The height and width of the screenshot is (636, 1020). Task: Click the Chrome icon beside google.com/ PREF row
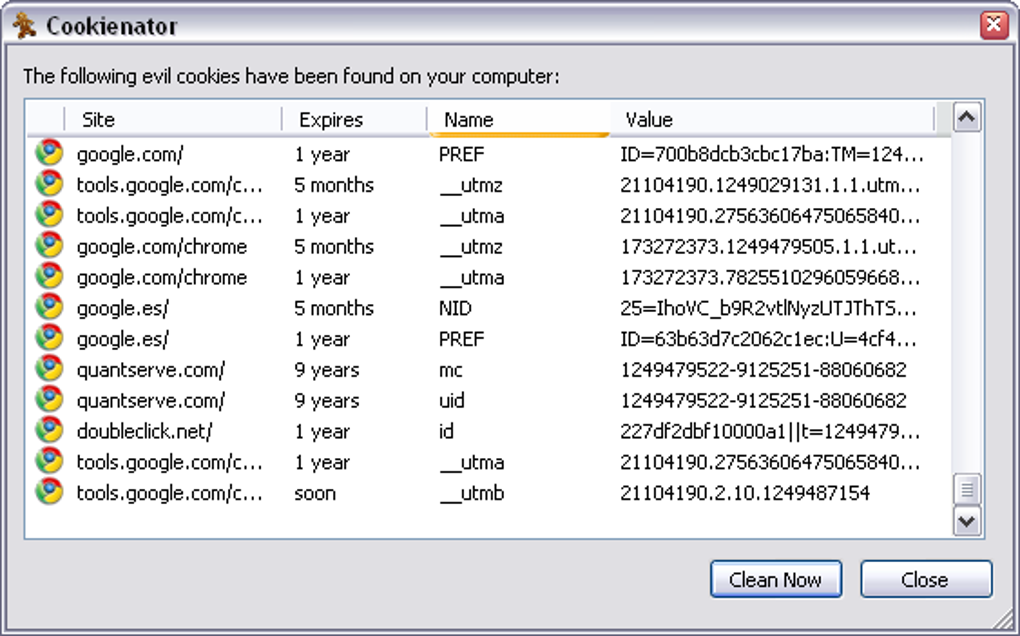click(x=49, y=153)
